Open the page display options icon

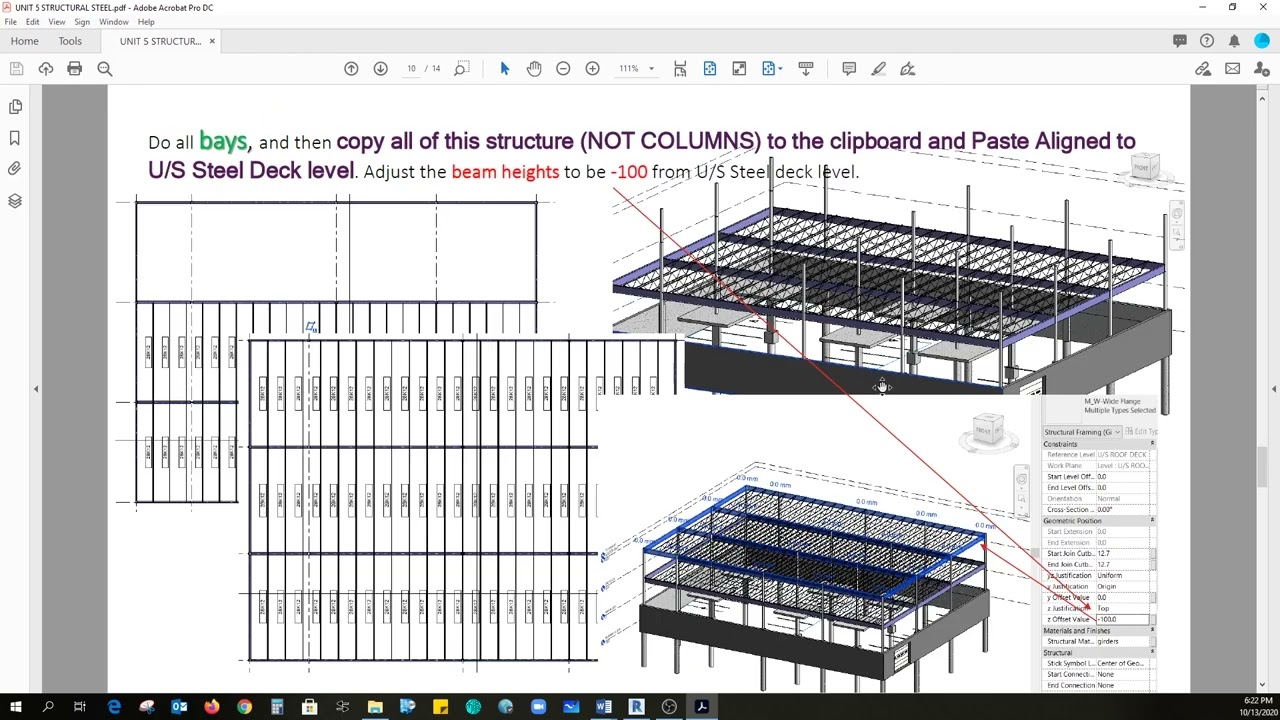pyautogui.click(x=768, y=68)
